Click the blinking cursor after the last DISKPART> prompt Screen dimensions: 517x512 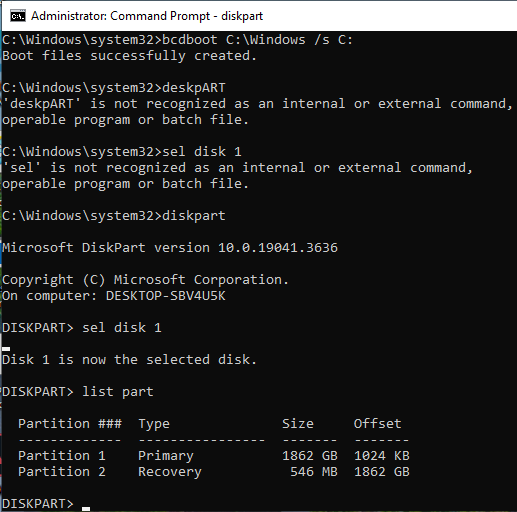pyautogui.click(x=86, y=508)
